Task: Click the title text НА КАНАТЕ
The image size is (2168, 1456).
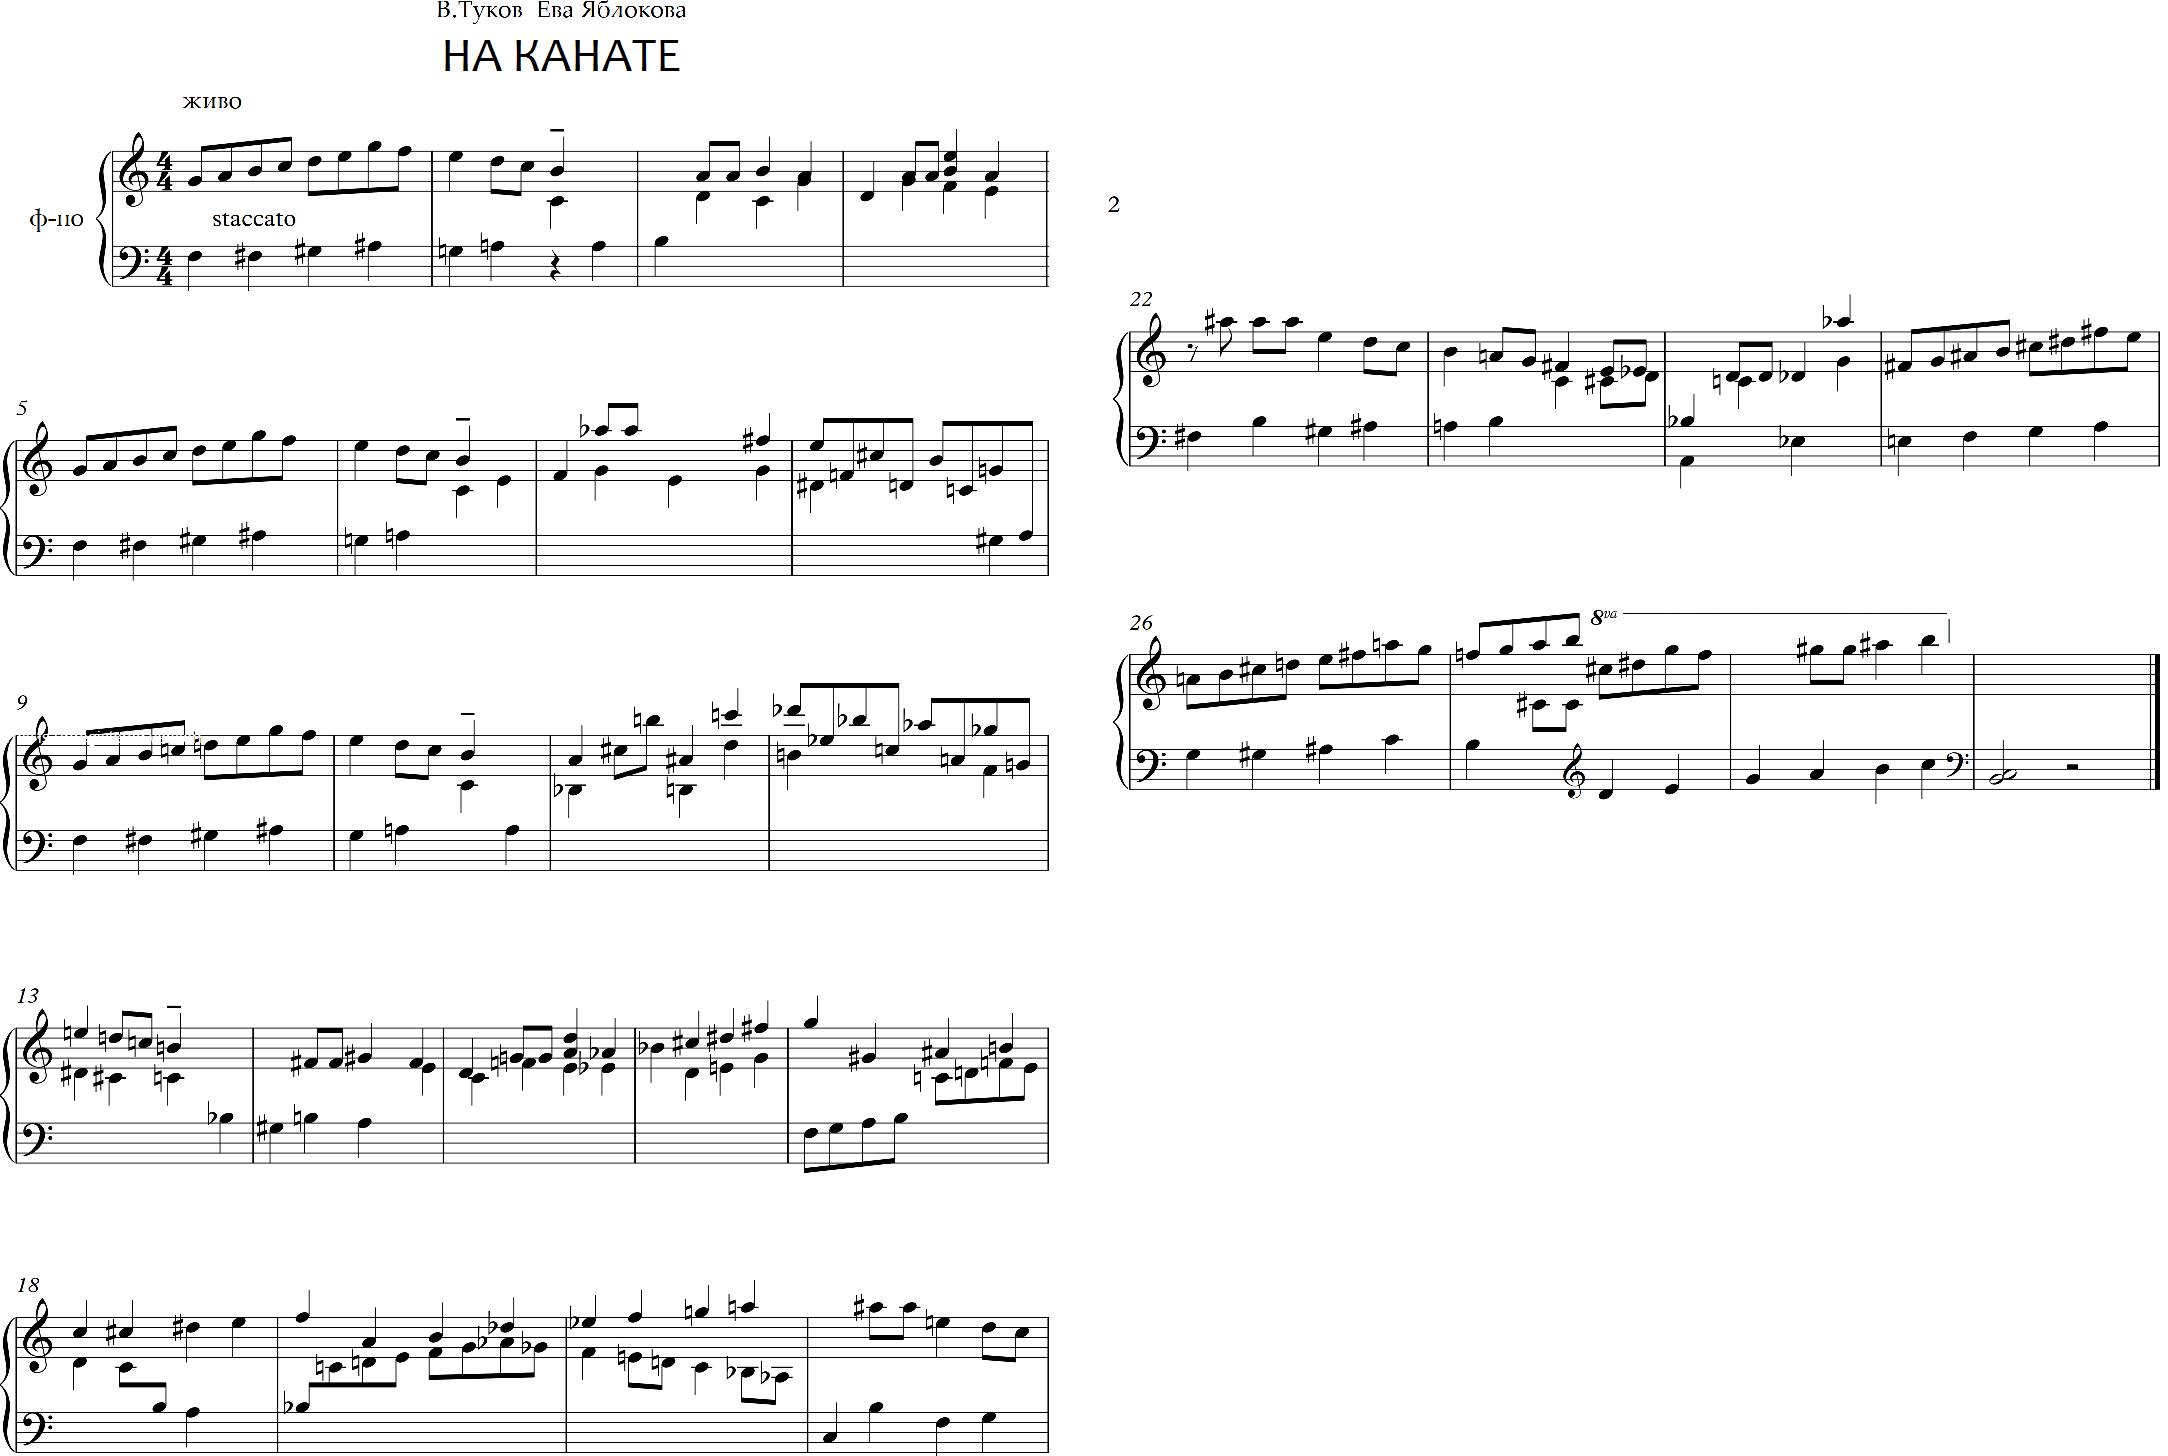Action: click(x=561, y=57)
